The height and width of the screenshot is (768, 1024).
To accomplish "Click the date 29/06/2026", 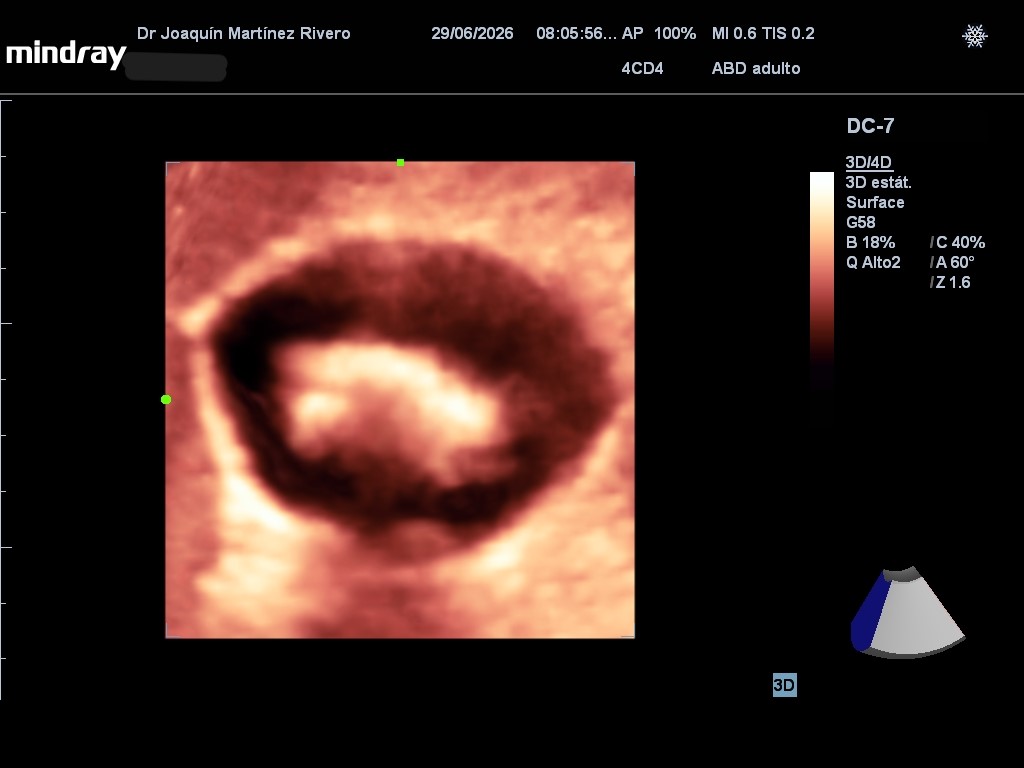I will (472, 33).
